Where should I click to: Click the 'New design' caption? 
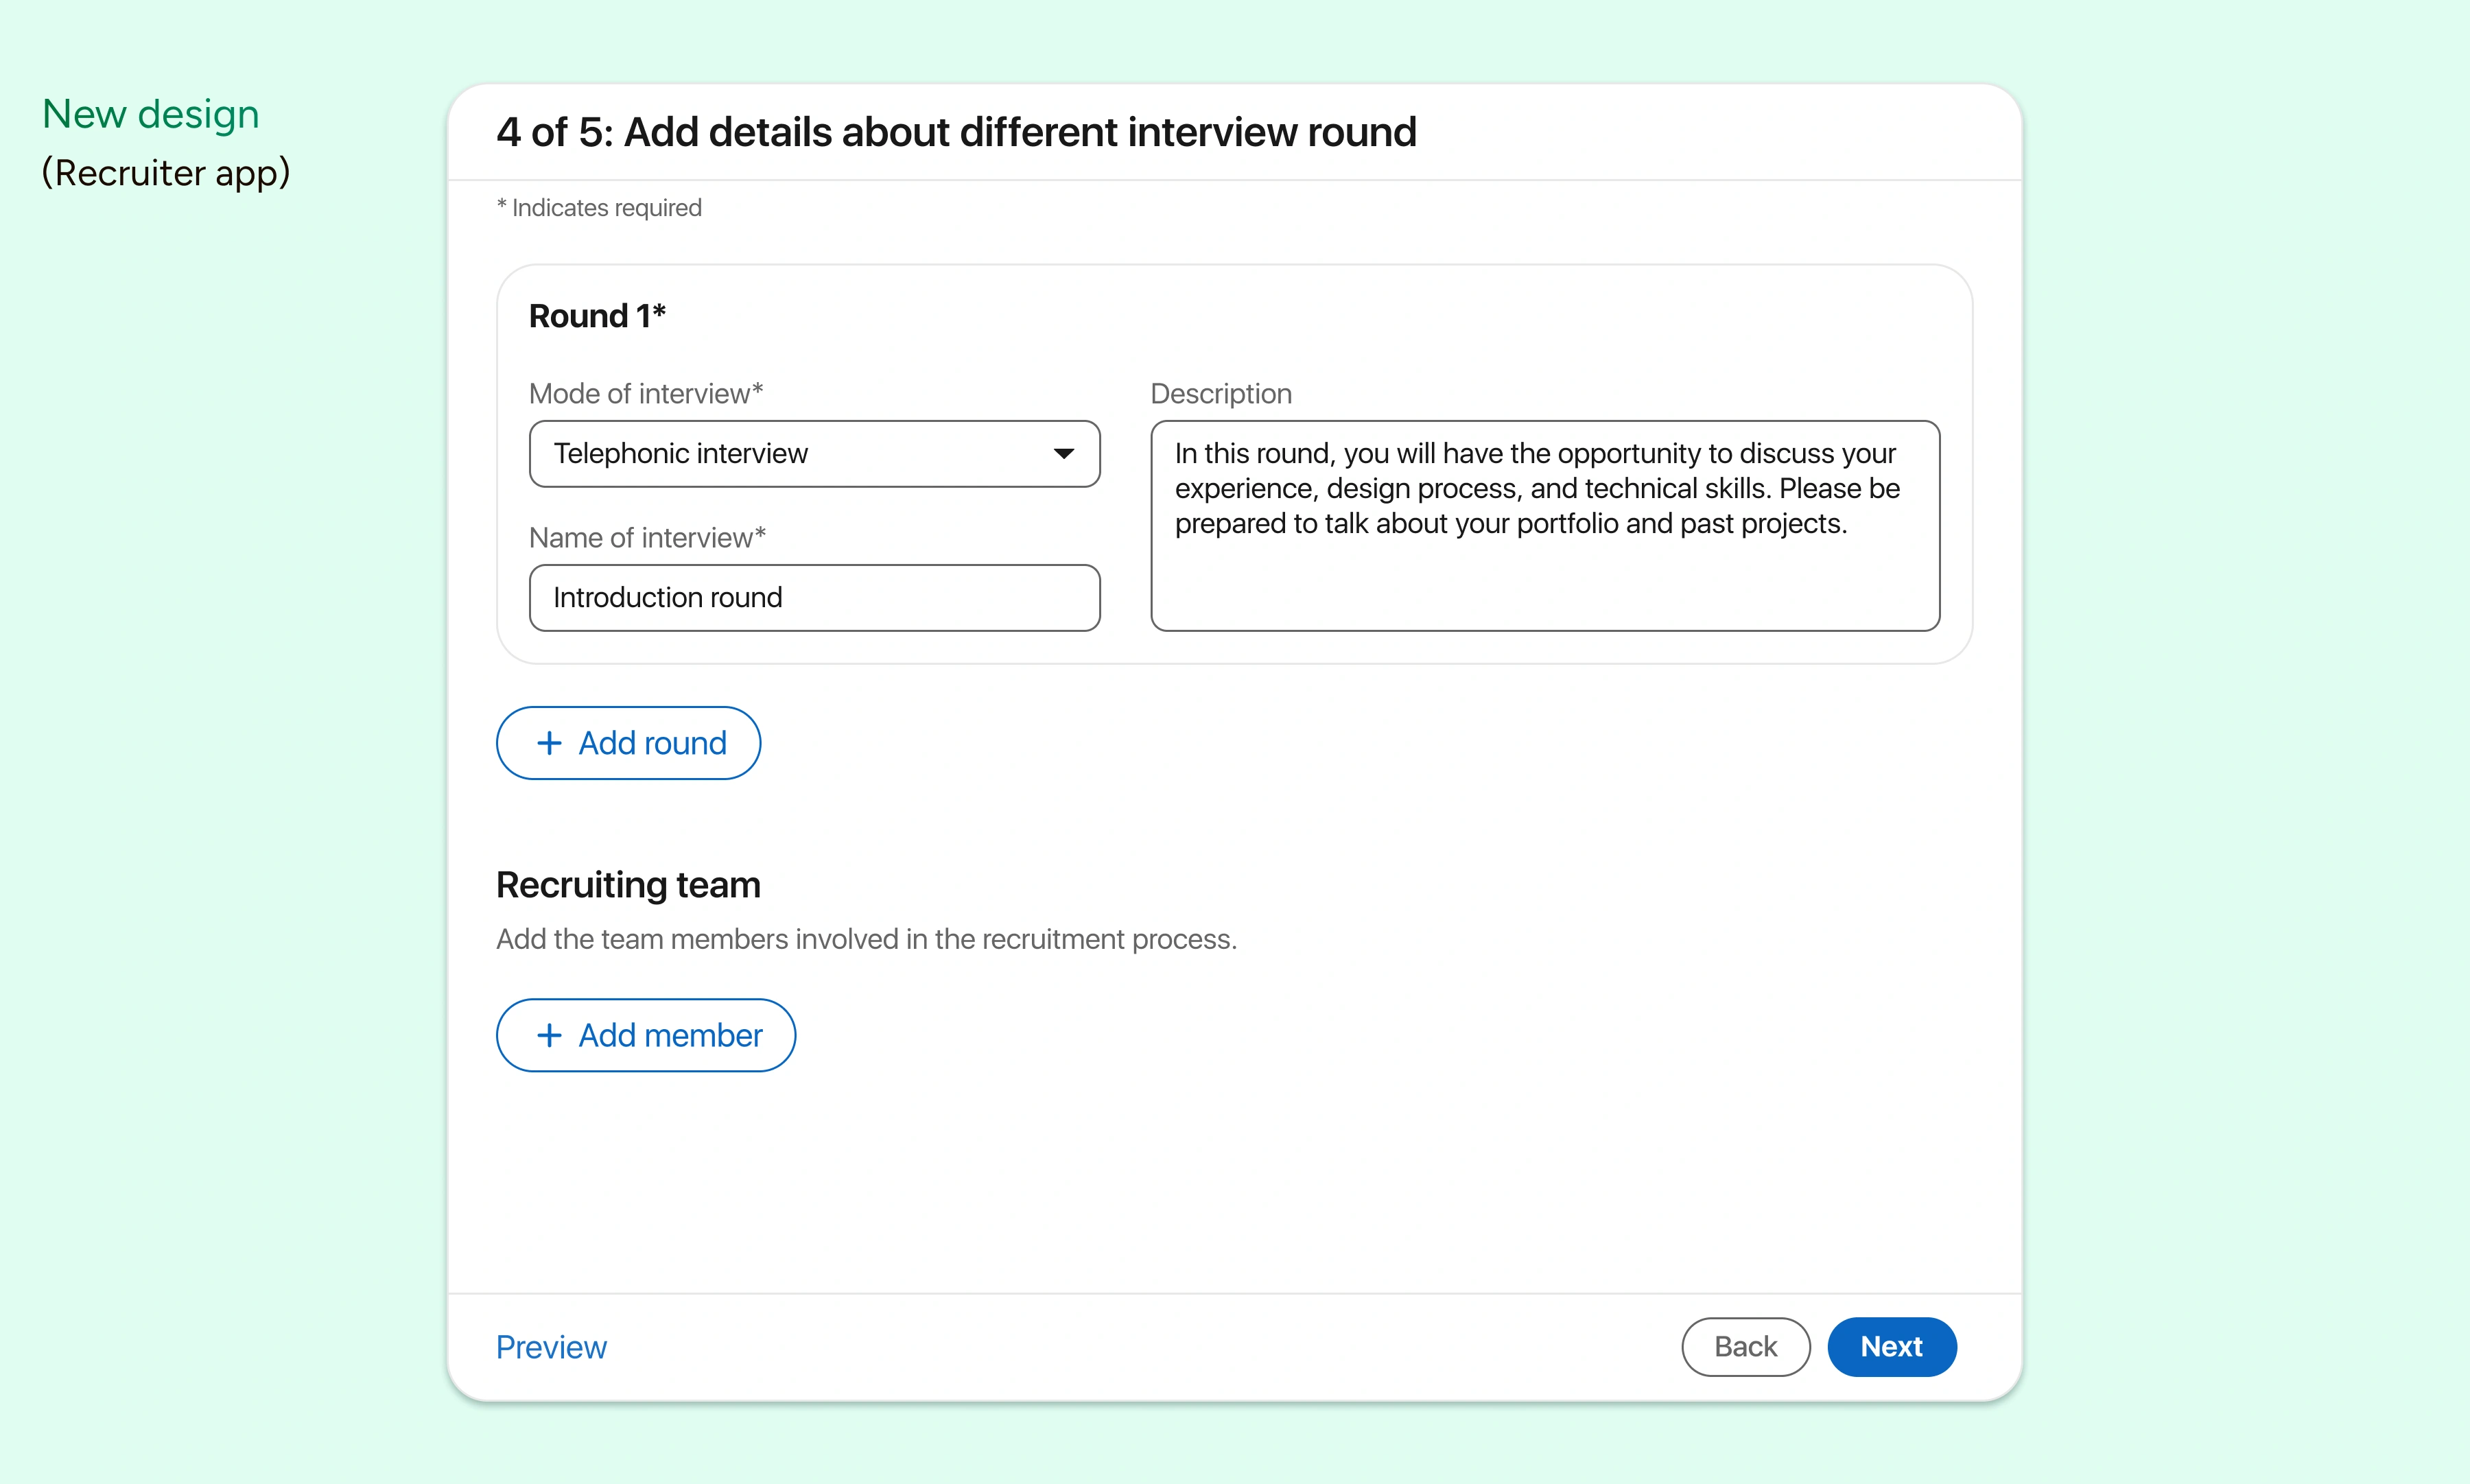[151, 115]
